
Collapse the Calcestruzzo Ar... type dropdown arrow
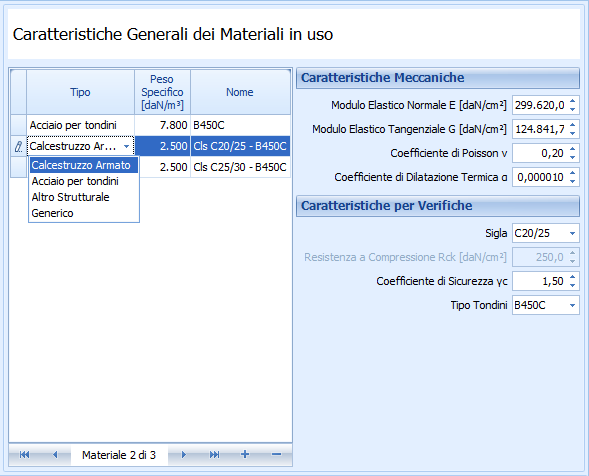(127, 146)
